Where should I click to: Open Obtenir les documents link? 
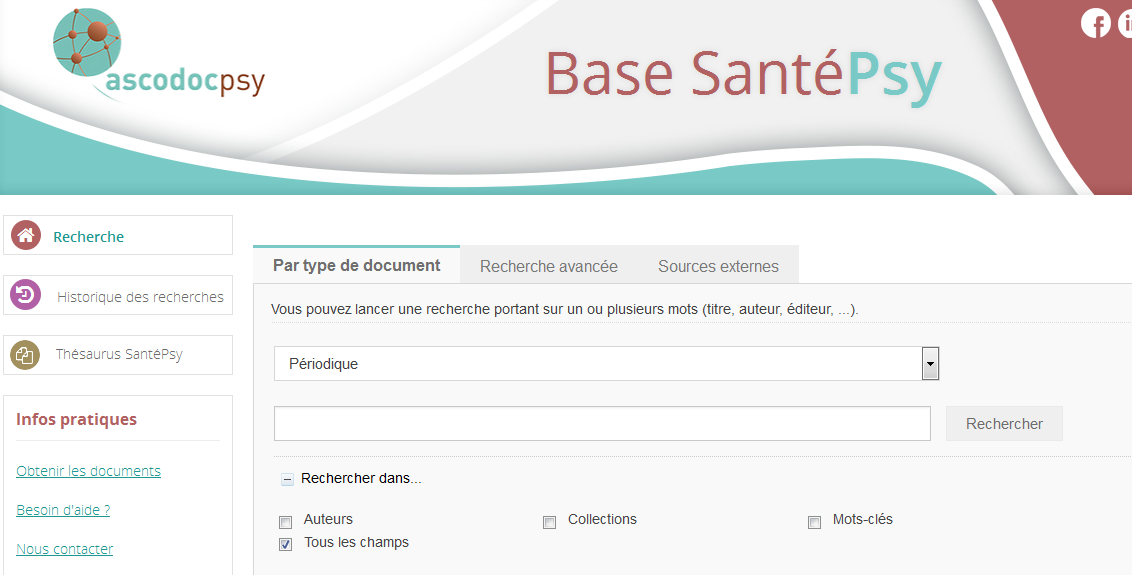click(88, 471)
